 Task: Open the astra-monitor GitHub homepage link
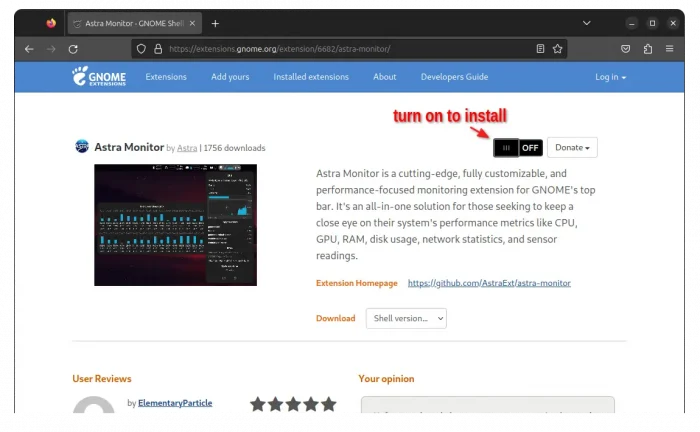[x=489, y=283]
